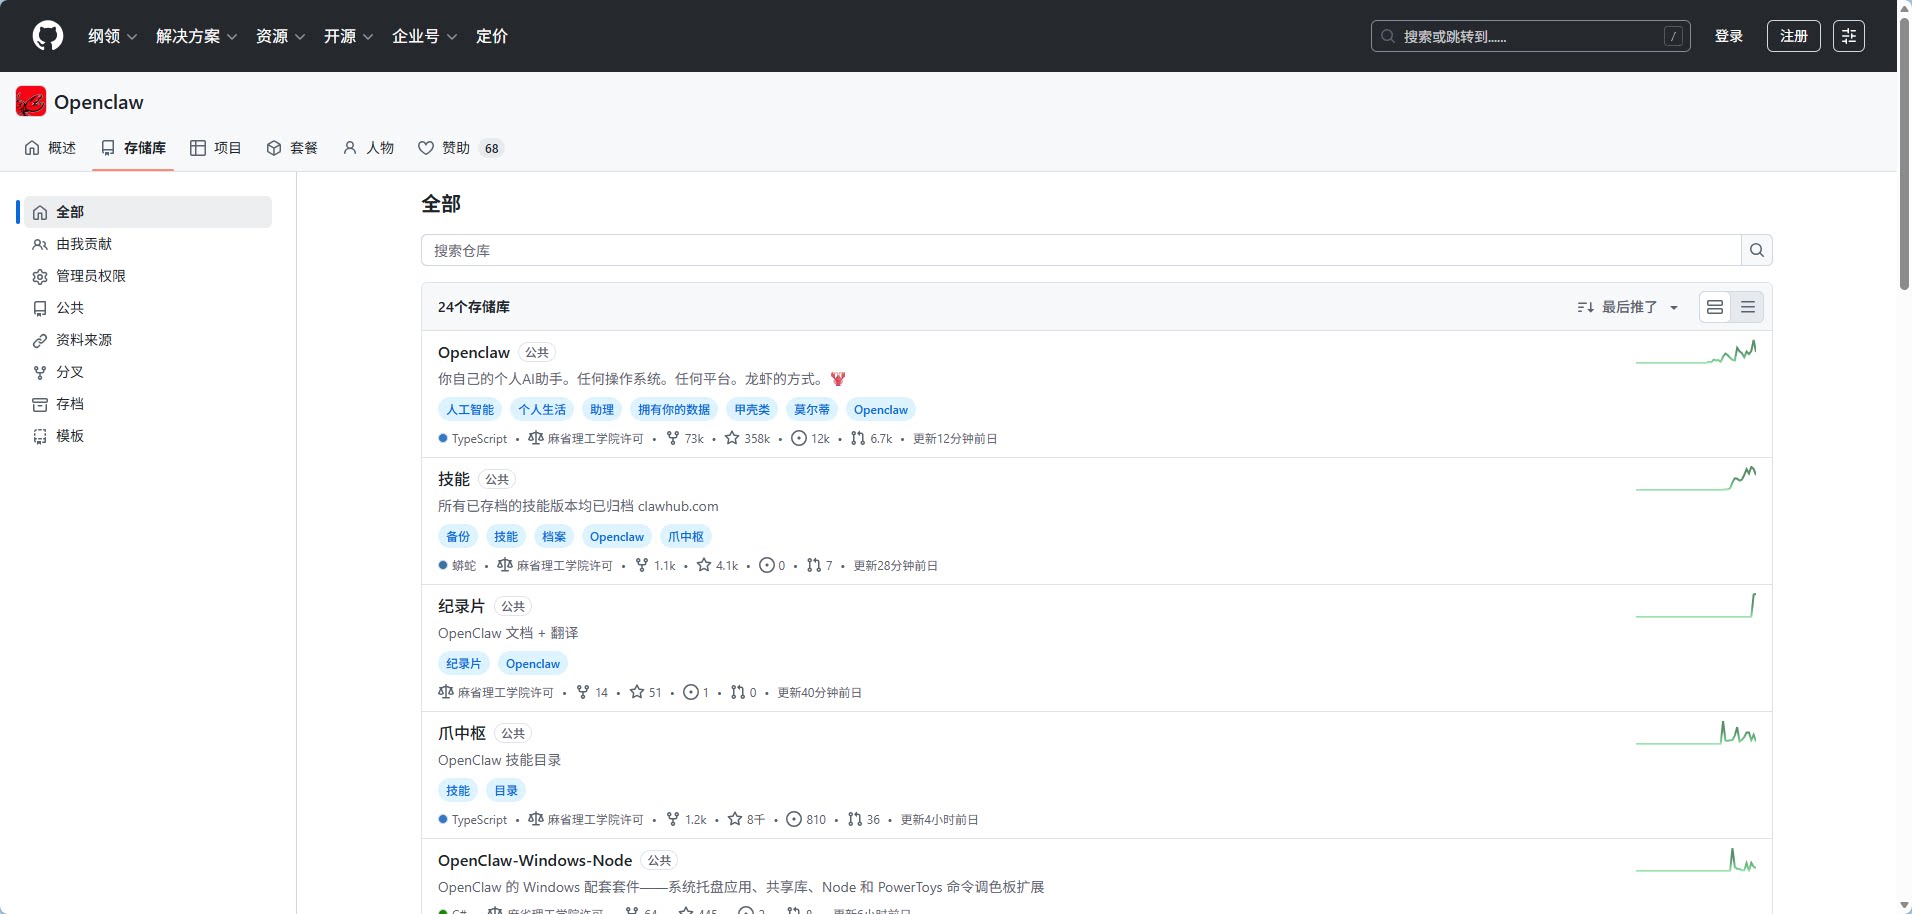The width and height of the screenshot is (1912, 914).
Task: Click the 拥有你的数据 topic tag
Action: (674, 409)
